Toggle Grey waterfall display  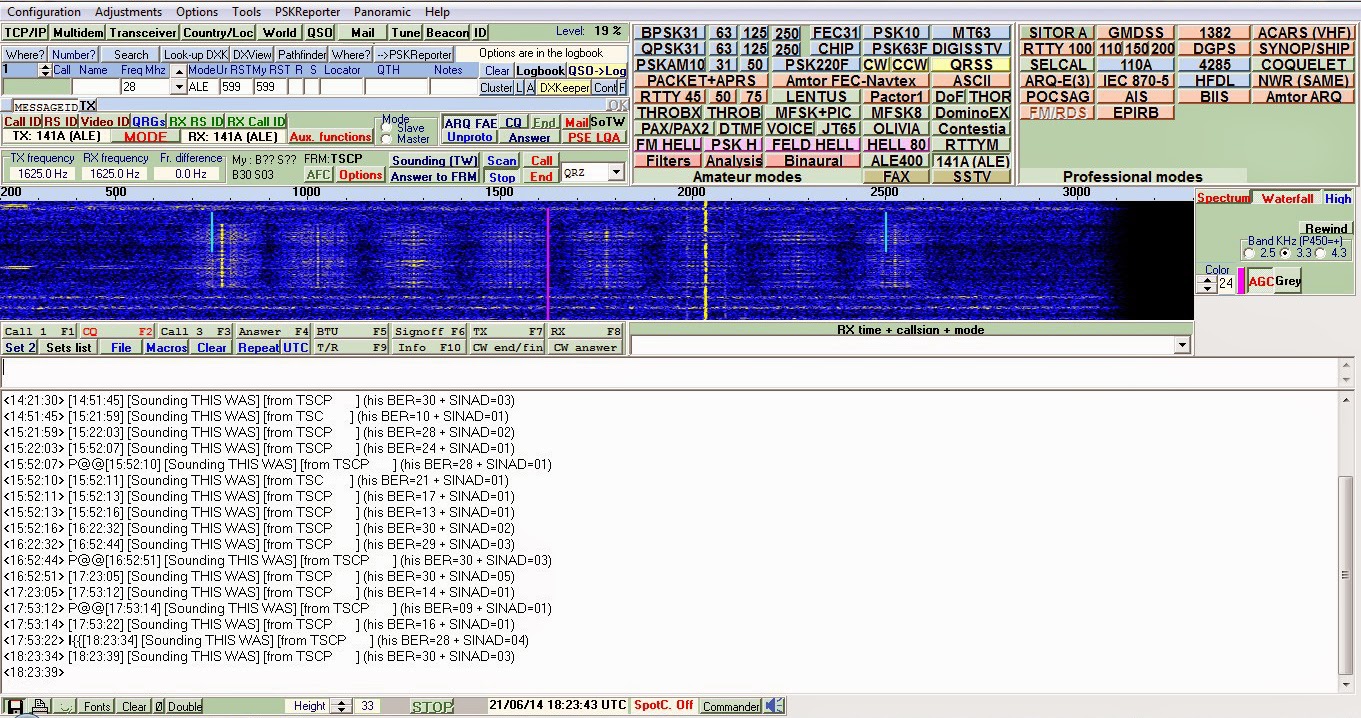(1287, 281)
